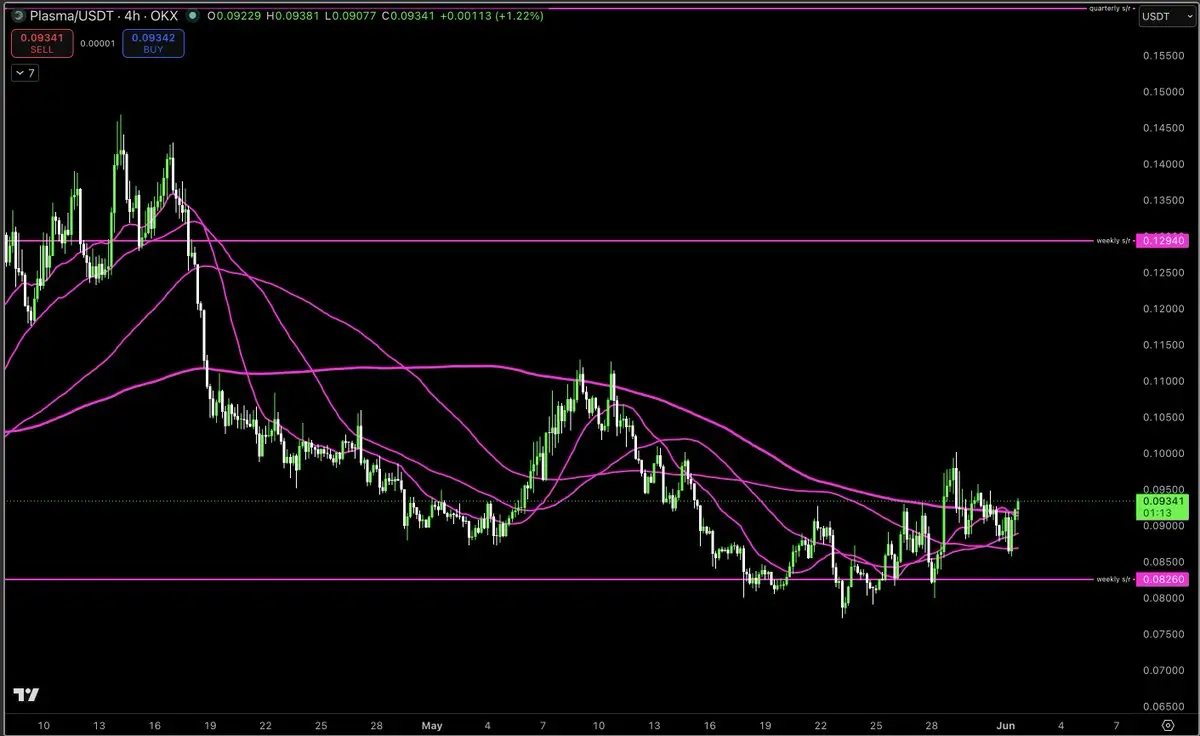Click the 0.00001 spread value
The height and width of the screenshot is (736, 1200).
[x=97, y=43]
